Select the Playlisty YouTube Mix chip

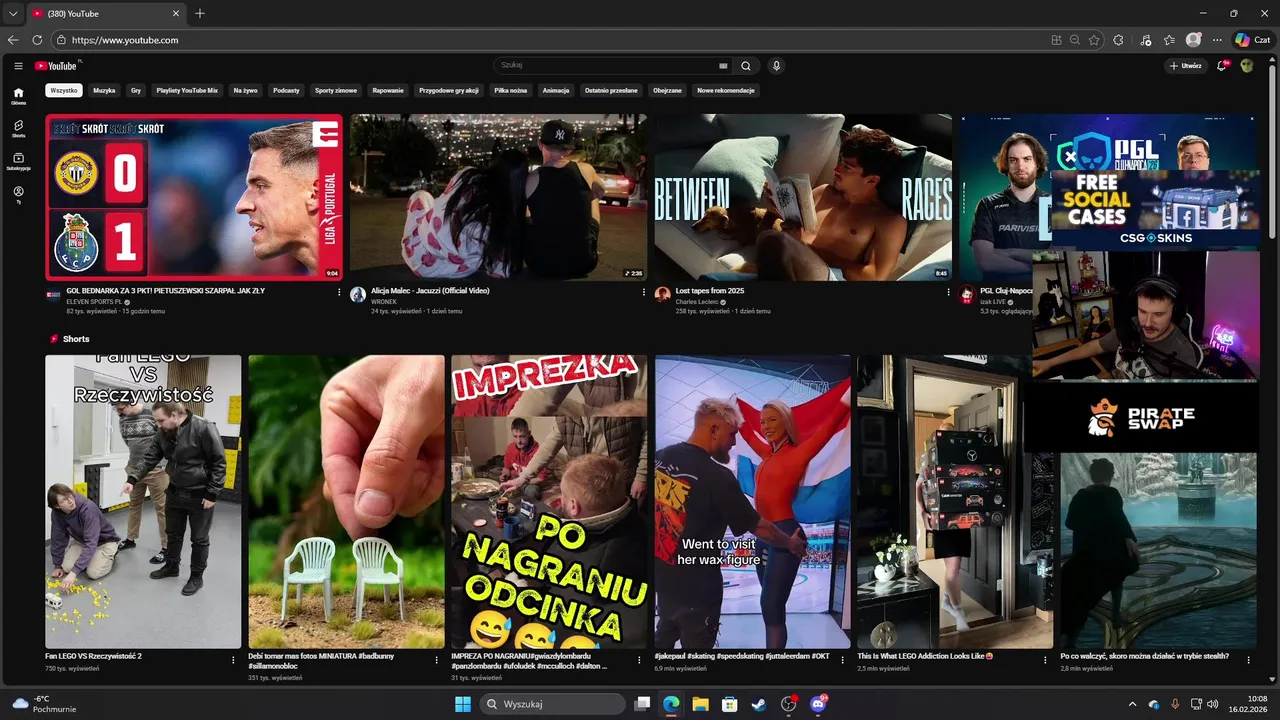pos(187,90)
